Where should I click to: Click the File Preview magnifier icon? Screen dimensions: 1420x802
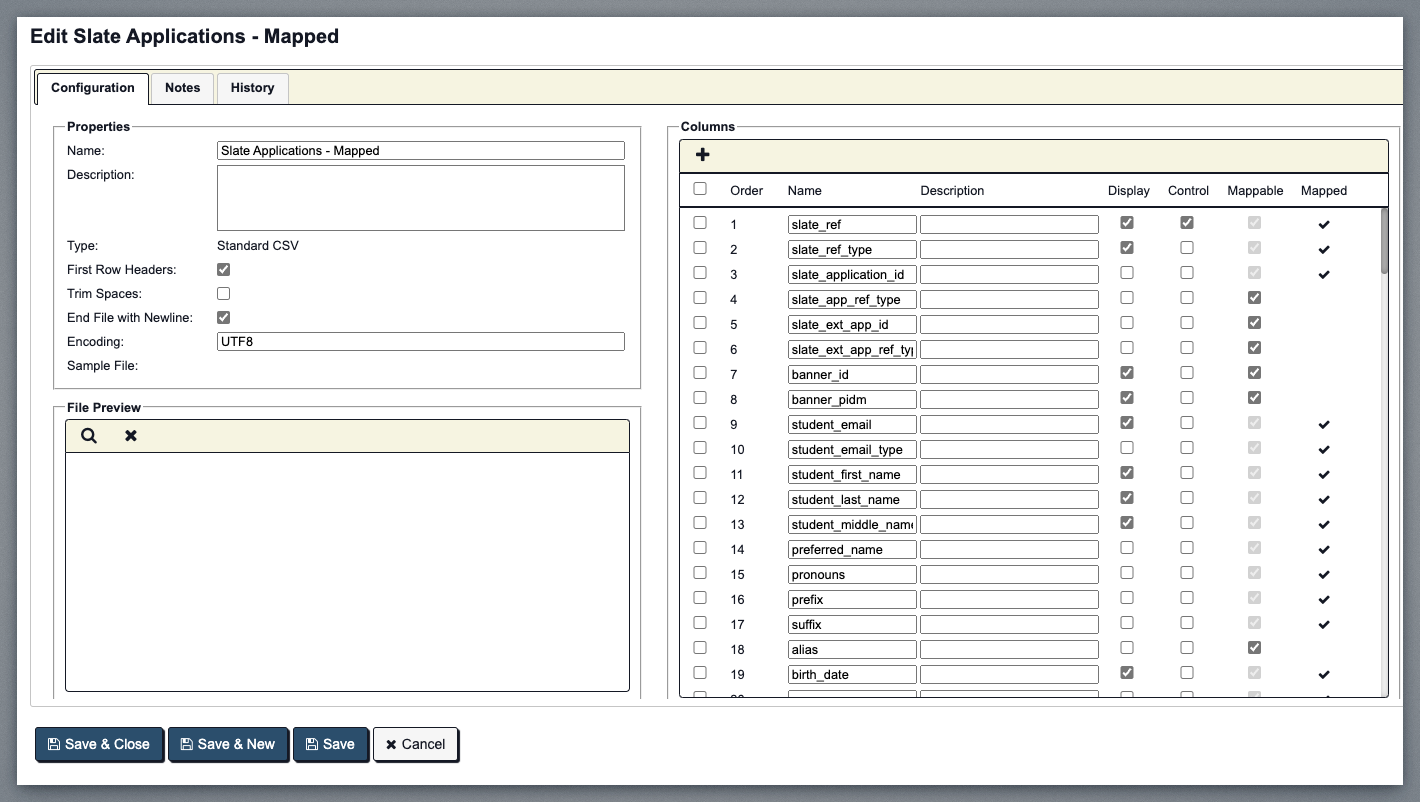(x=89, y=436)
